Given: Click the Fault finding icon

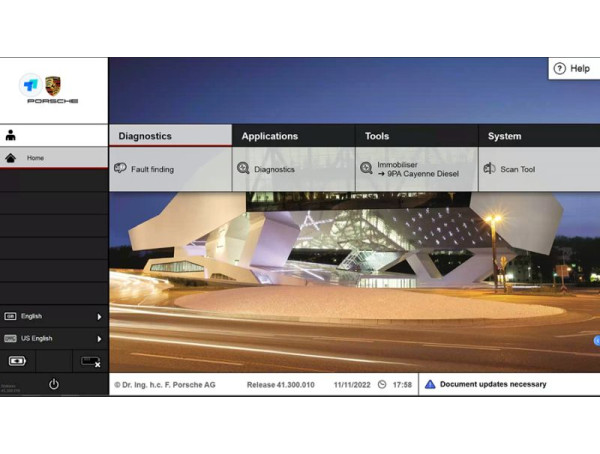Looking at the screenshot, I should 120,169.
